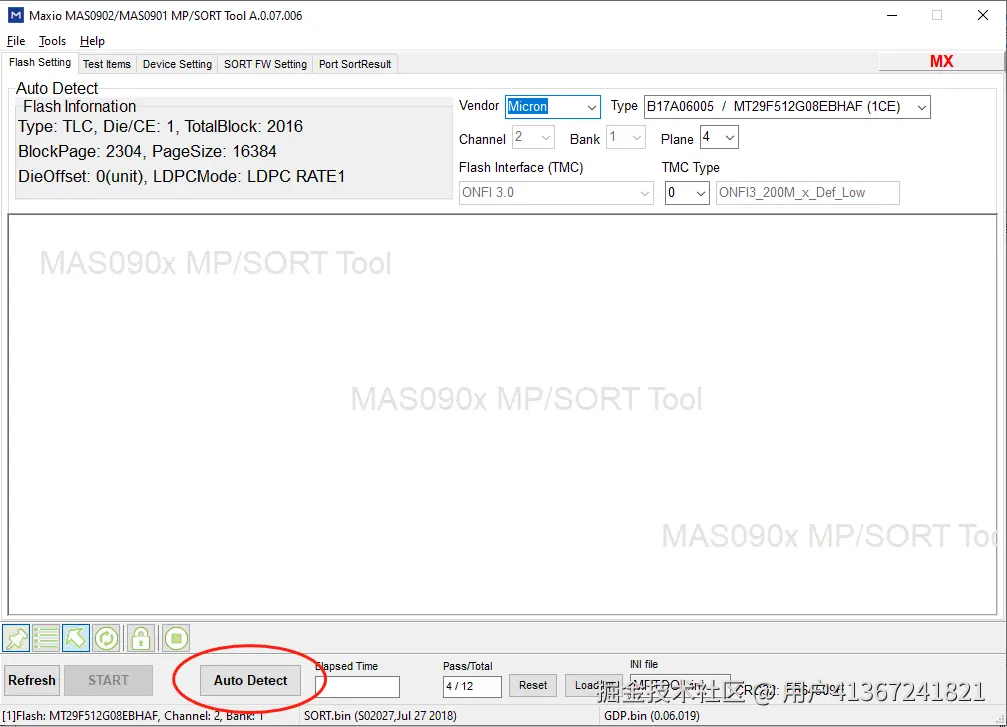Switch to the Test Items tab
The image size is (1007, 727).
click(x=107, y=64)
